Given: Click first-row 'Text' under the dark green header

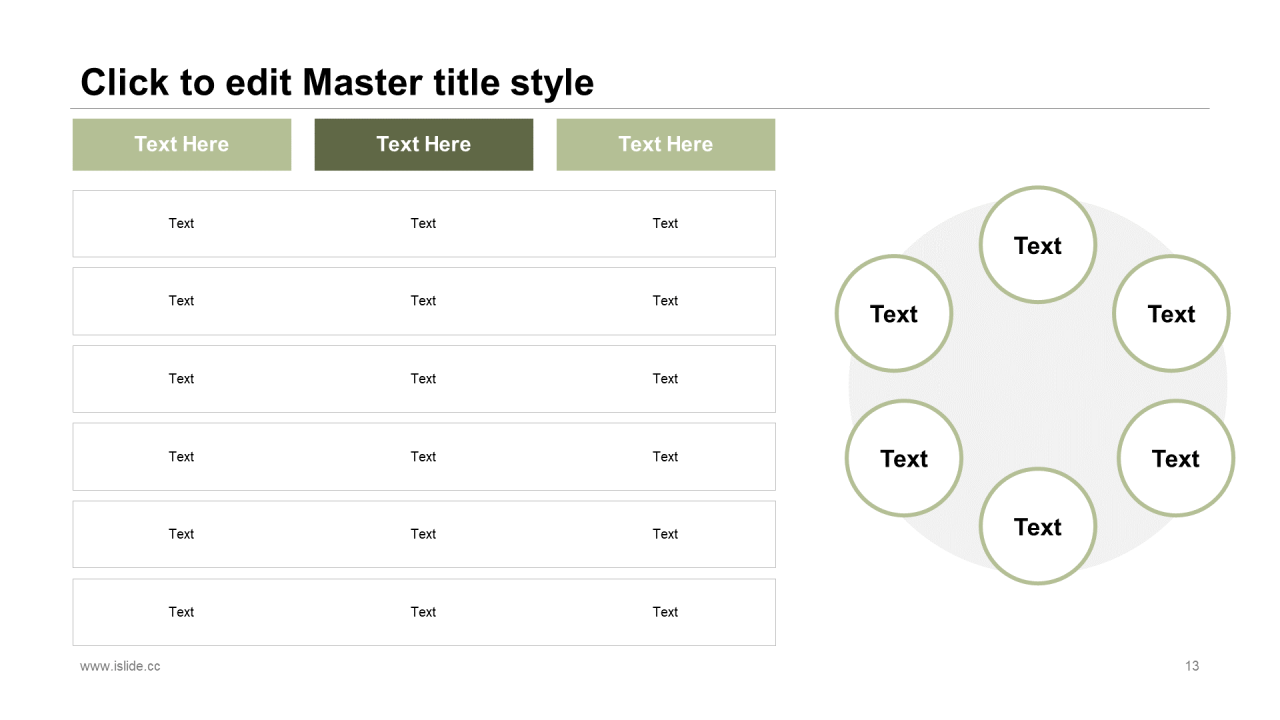Looking at the screenshot, I should coord(423,223).
